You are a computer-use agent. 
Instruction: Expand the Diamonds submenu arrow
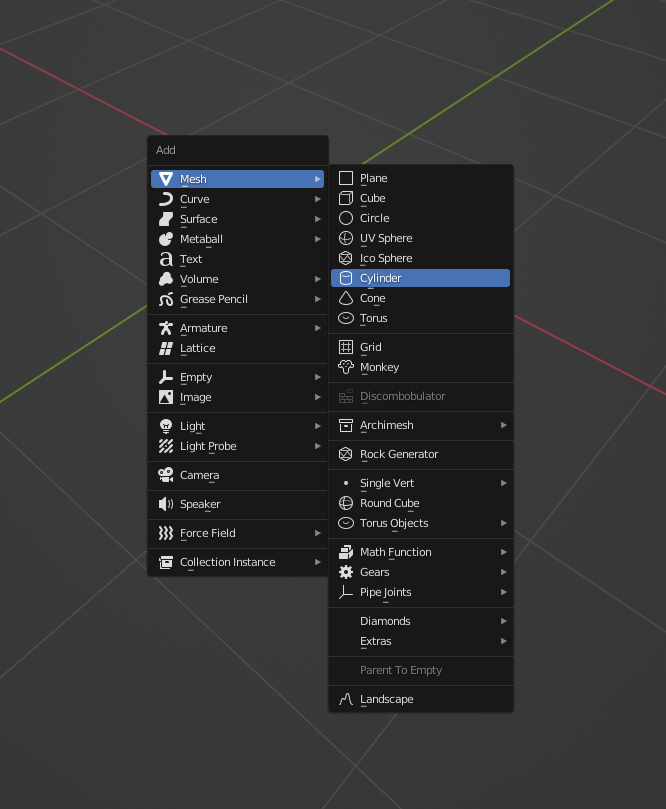coord(503,621)
